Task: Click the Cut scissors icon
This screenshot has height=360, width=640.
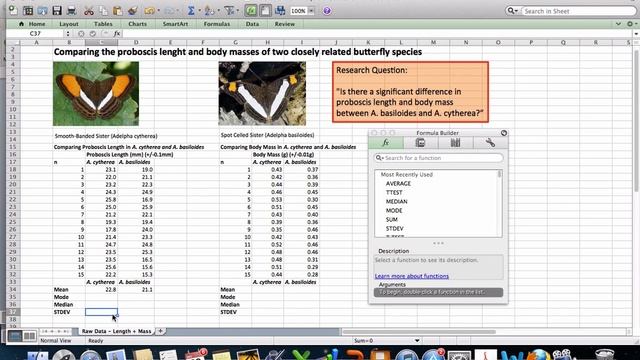Action: tap(89, 11)
